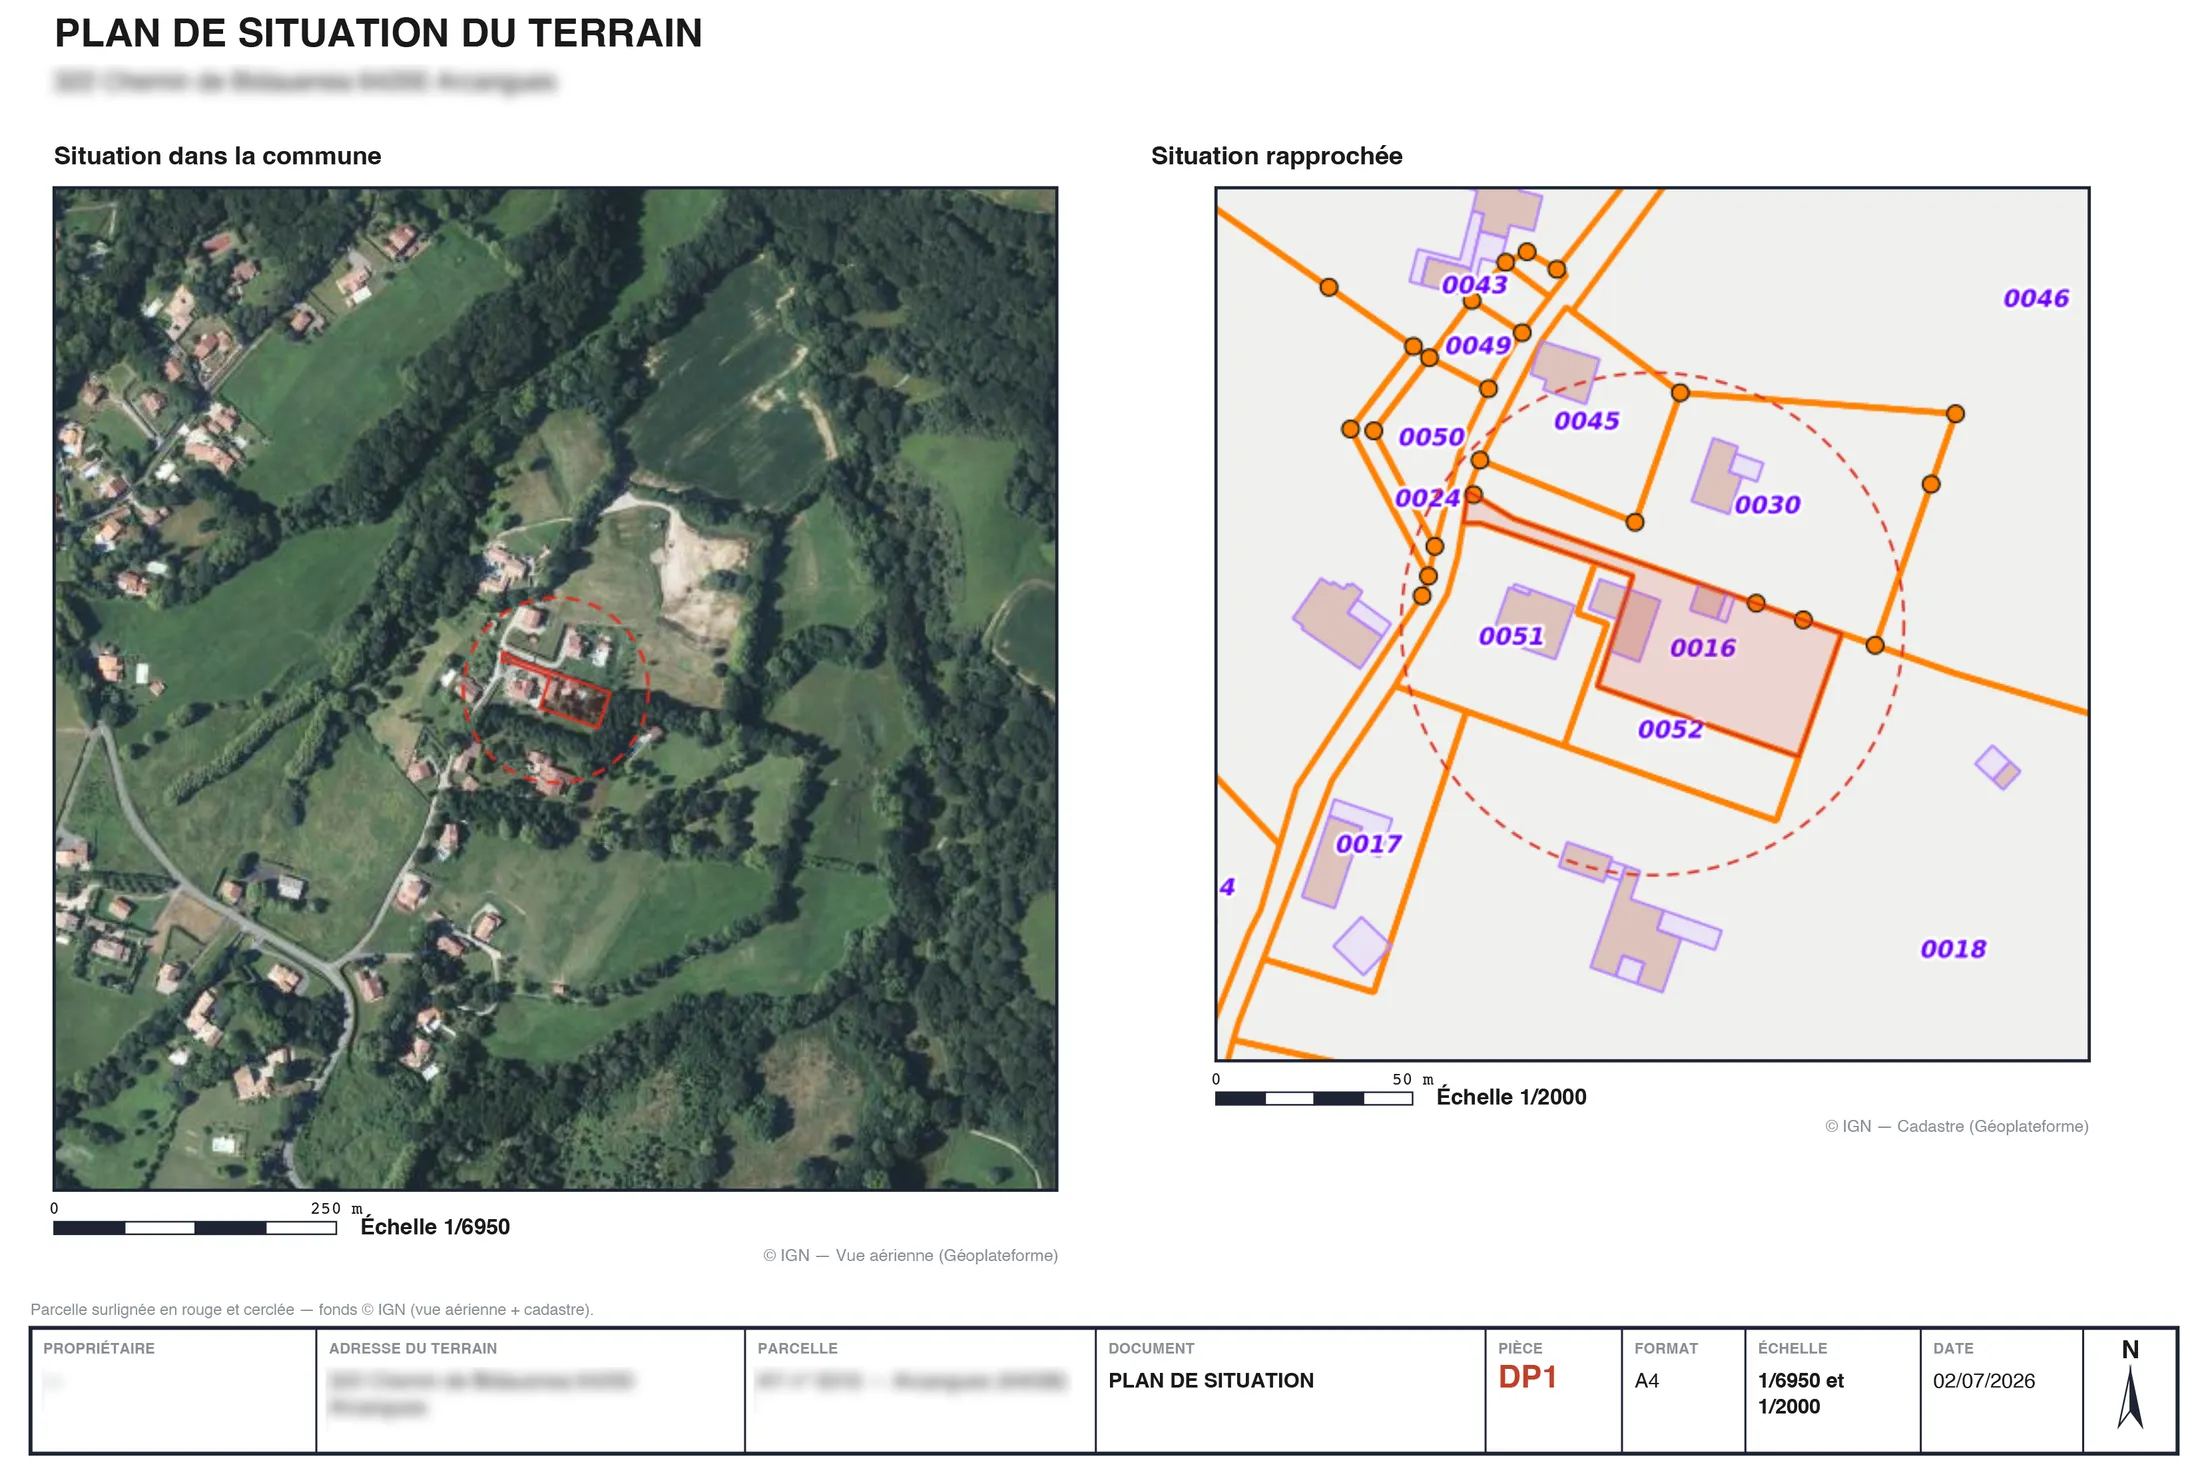This screenshot has height=1476, width=2200.
Task: Click the PARCELLE column header
Action: click(x=797, y=1348)
